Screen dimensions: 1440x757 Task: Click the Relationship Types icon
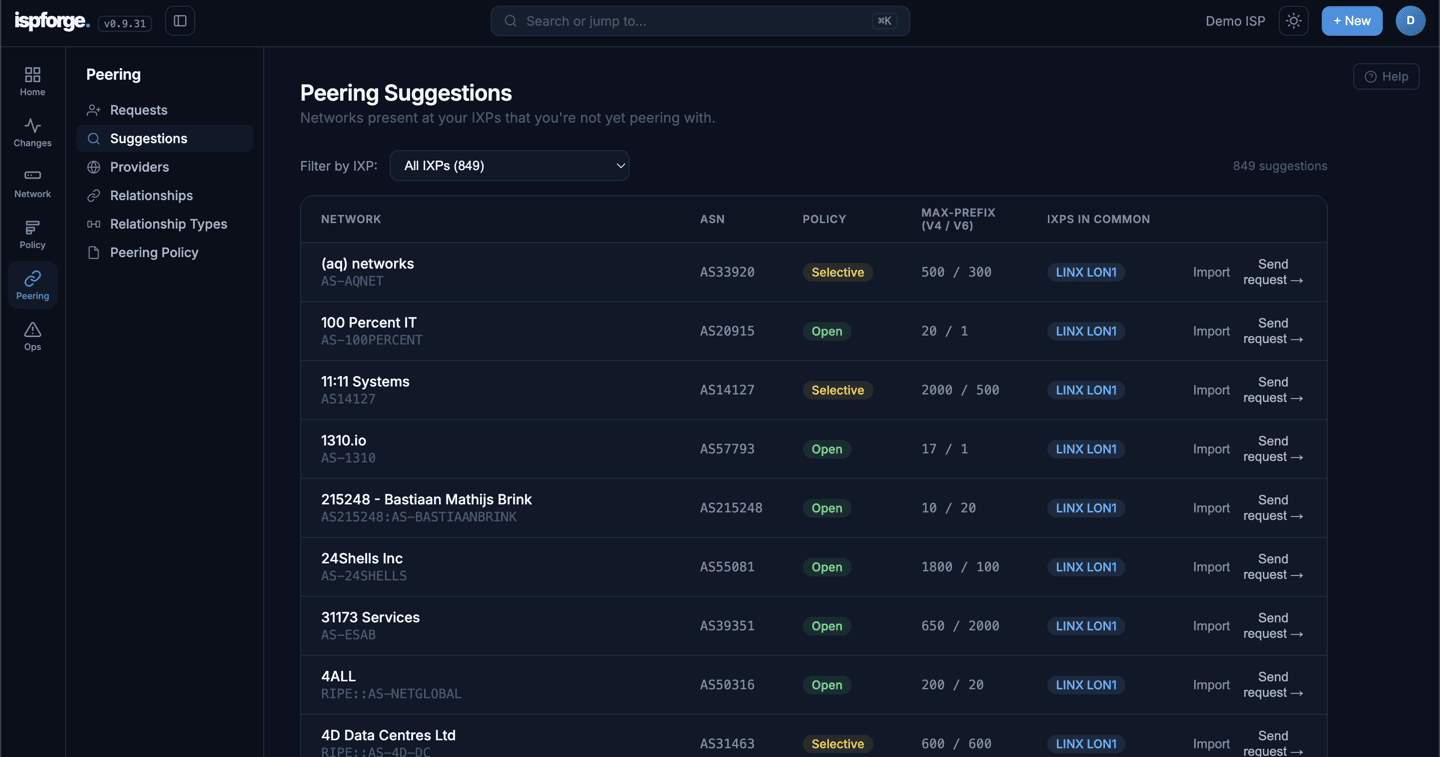click(x=94, y=224)
